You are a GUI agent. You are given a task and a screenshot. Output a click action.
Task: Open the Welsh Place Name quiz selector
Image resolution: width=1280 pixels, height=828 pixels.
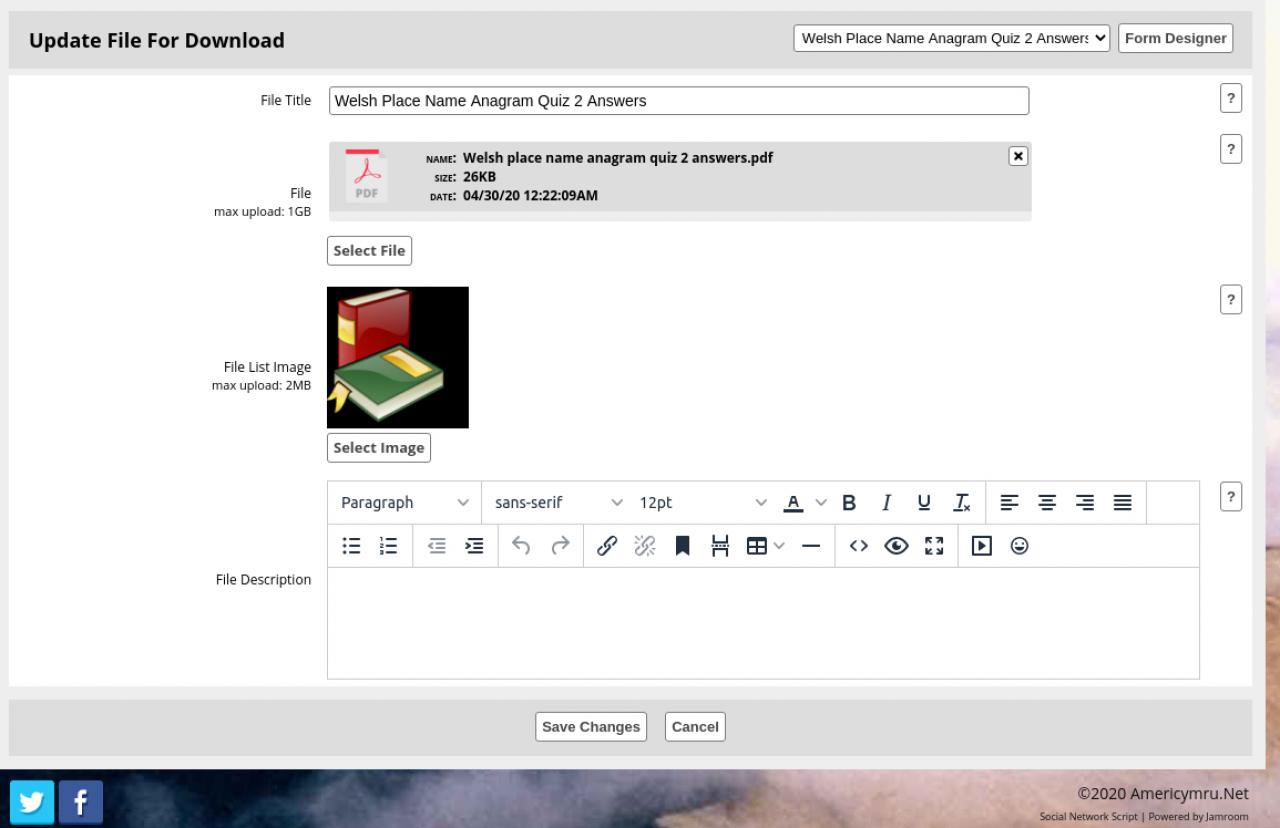point(951,38)
